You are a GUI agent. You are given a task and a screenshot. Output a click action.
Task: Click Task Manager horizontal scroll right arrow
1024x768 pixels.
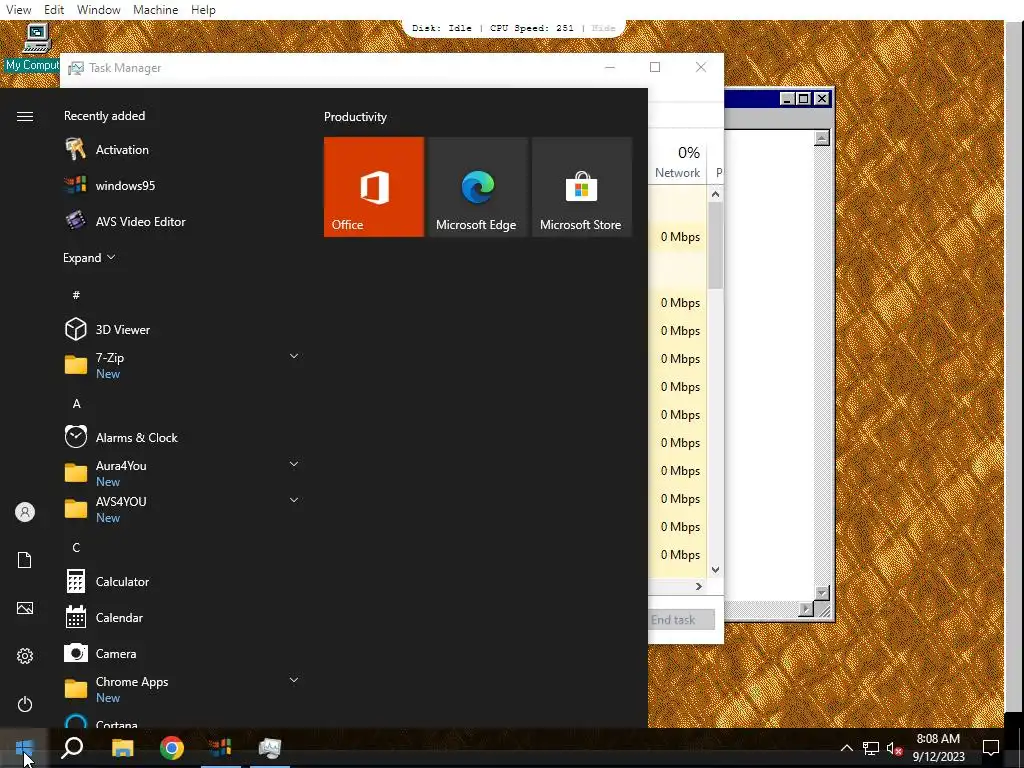pos(699,586)
